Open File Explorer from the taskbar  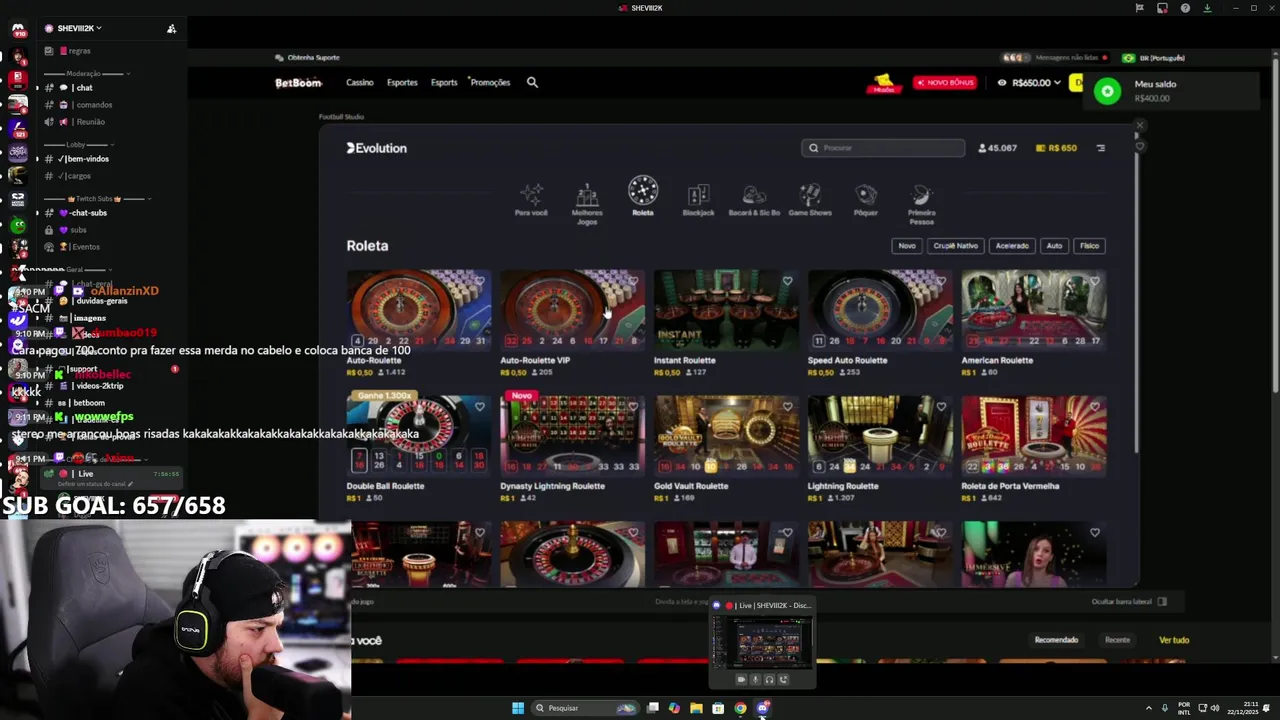pyautogui.click(x=696, y=708)
